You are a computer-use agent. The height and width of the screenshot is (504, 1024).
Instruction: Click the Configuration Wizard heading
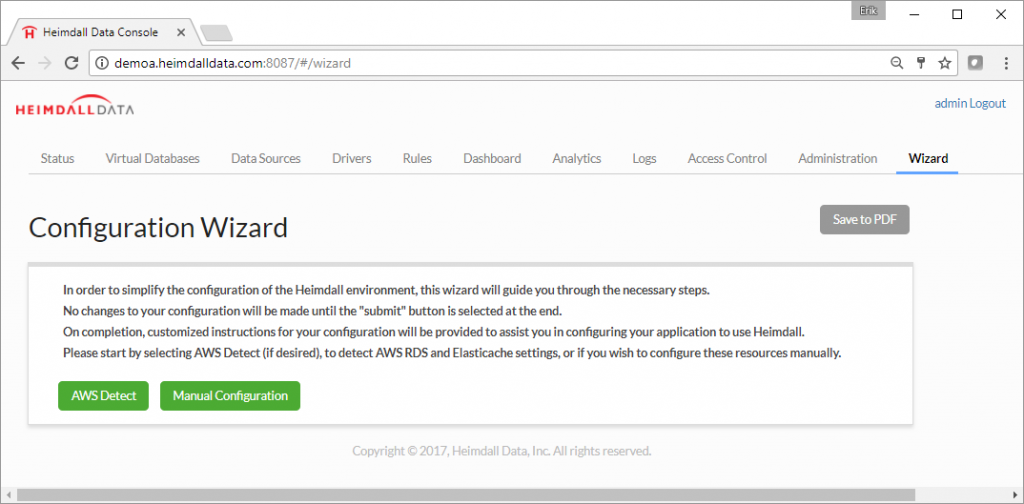158,228
